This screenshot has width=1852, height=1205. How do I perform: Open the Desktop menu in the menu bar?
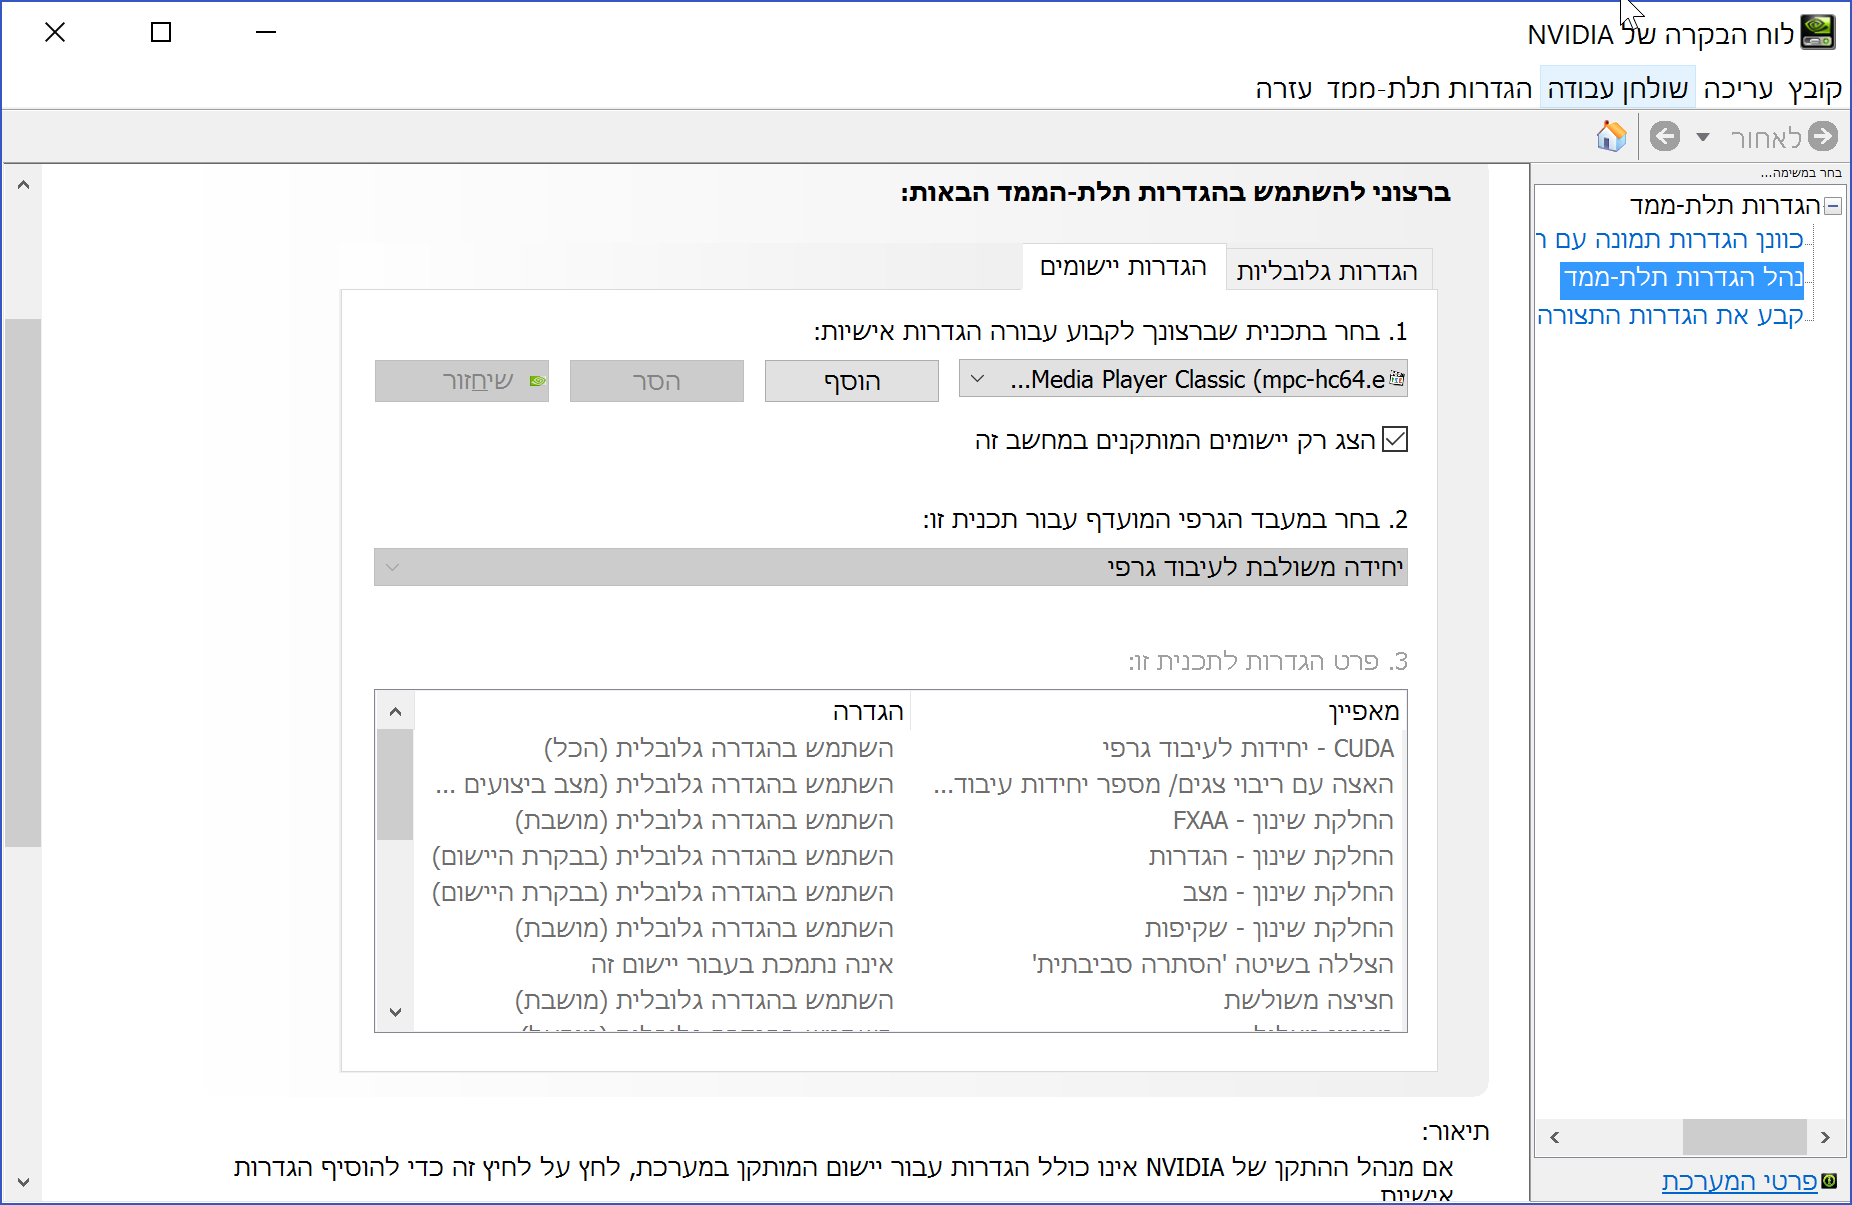point(1618,89)
